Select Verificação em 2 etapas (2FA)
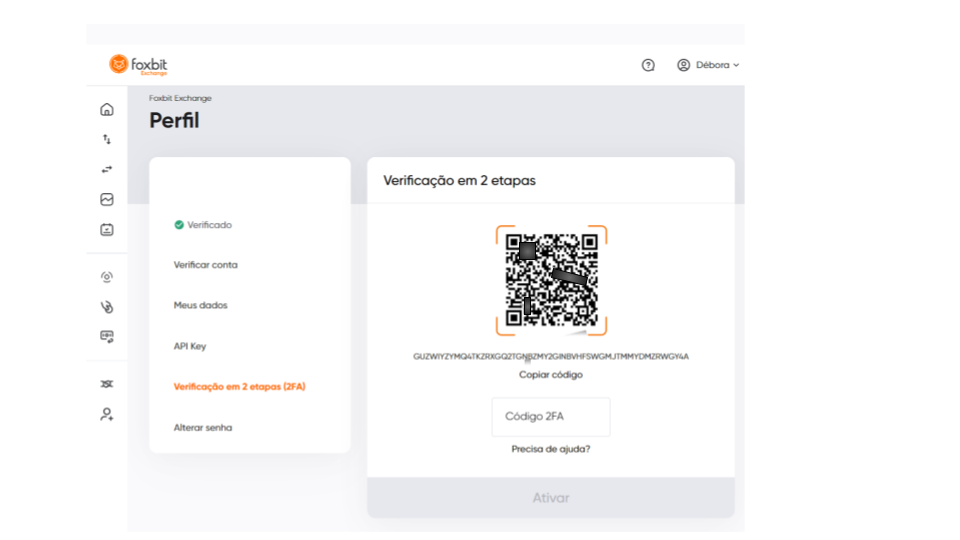The width and height of the screenshot is (960, 540). pos(239,386)
